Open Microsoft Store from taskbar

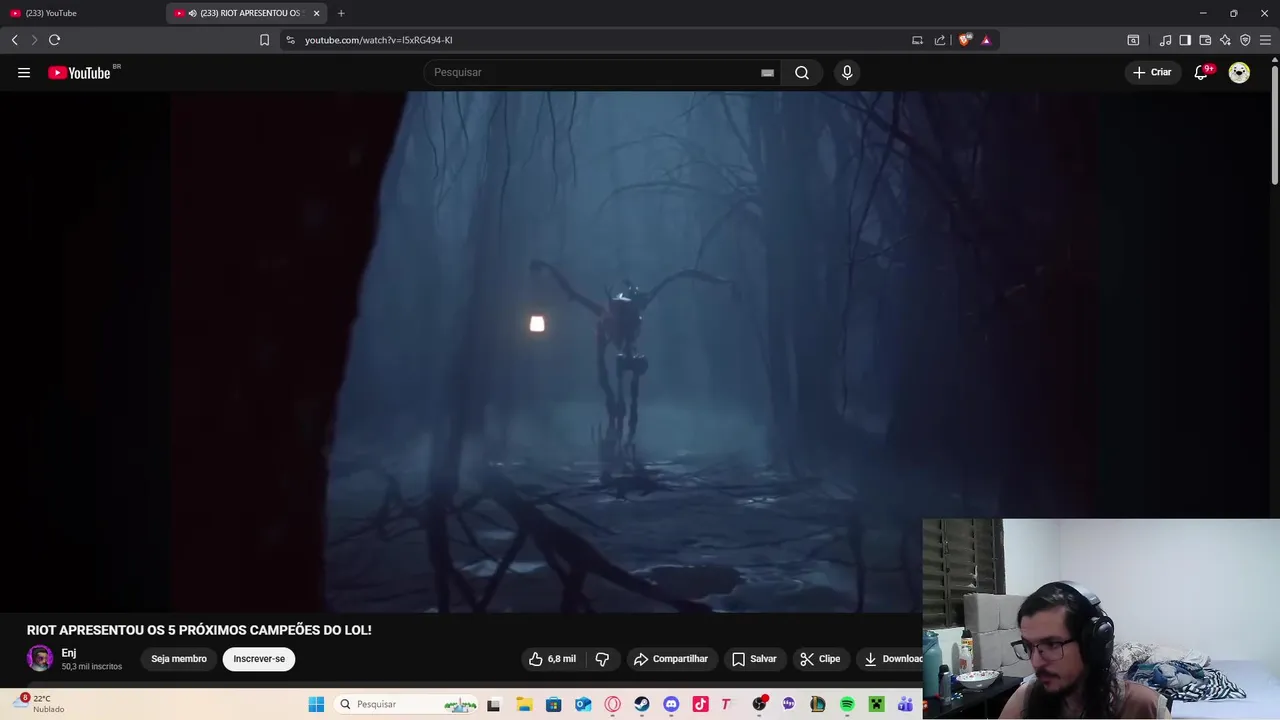click(553, 704)
